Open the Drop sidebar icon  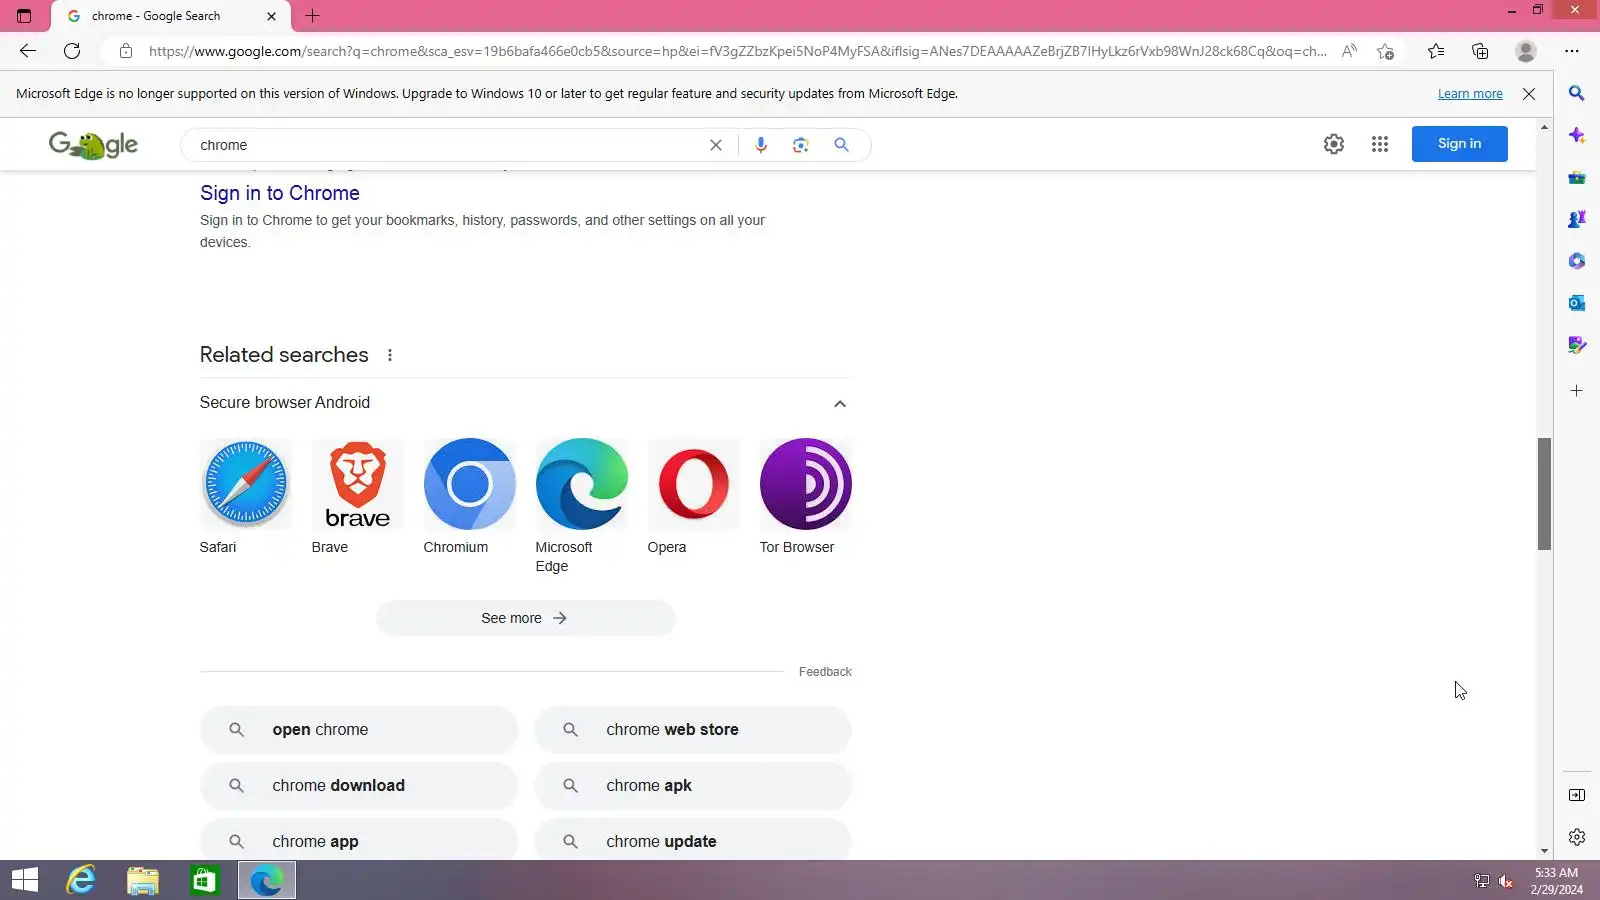[1577, 345]
